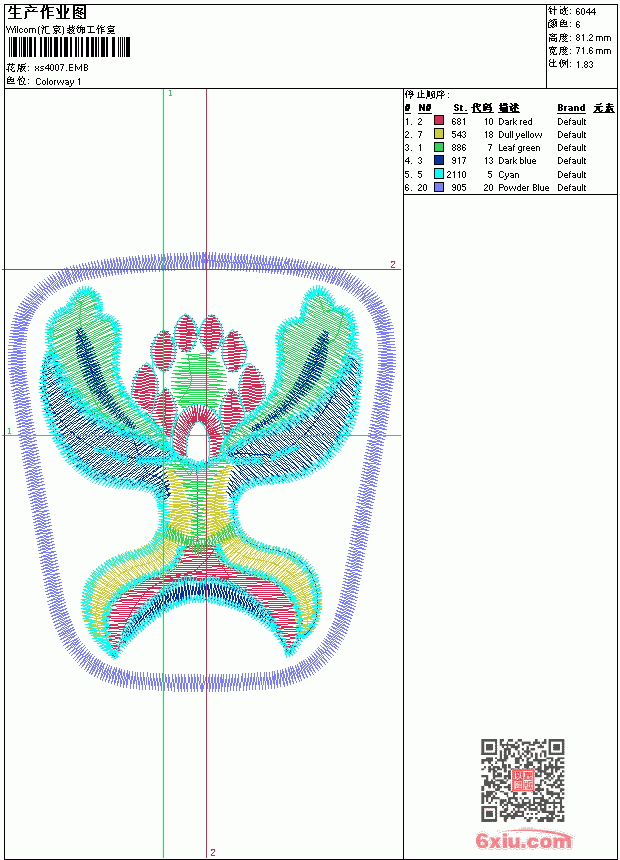Select the xs4007.EMB design file name

click(61, 68)
